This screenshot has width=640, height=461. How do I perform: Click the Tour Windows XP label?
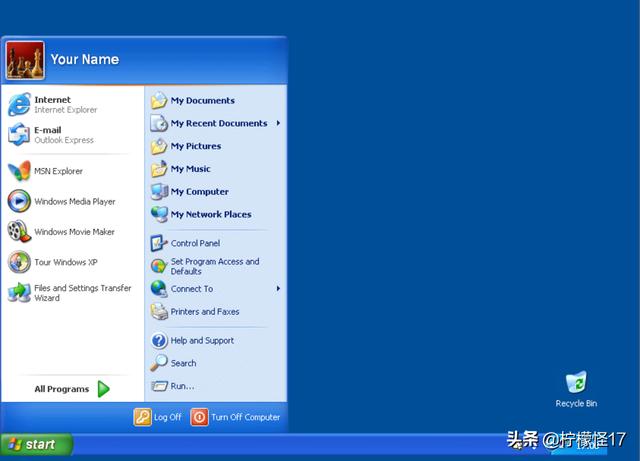tap(66, 262)
